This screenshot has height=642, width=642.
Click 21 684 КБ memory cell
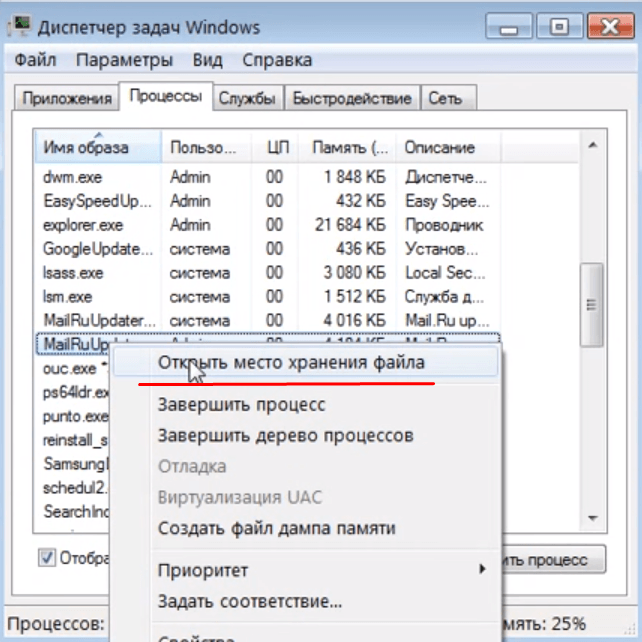click(350, 225)
